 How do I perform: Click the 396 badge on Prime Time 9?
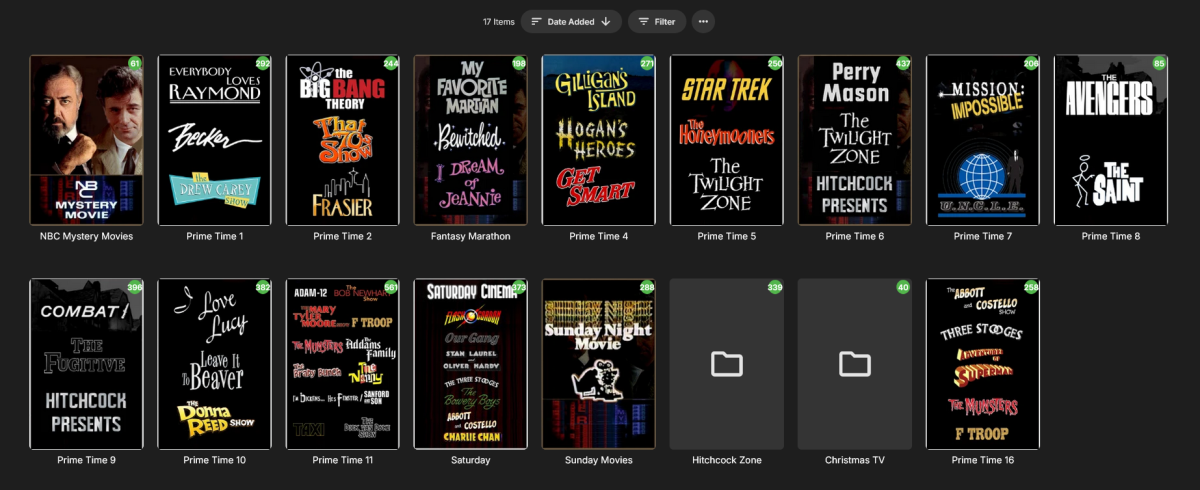[135, 287]
